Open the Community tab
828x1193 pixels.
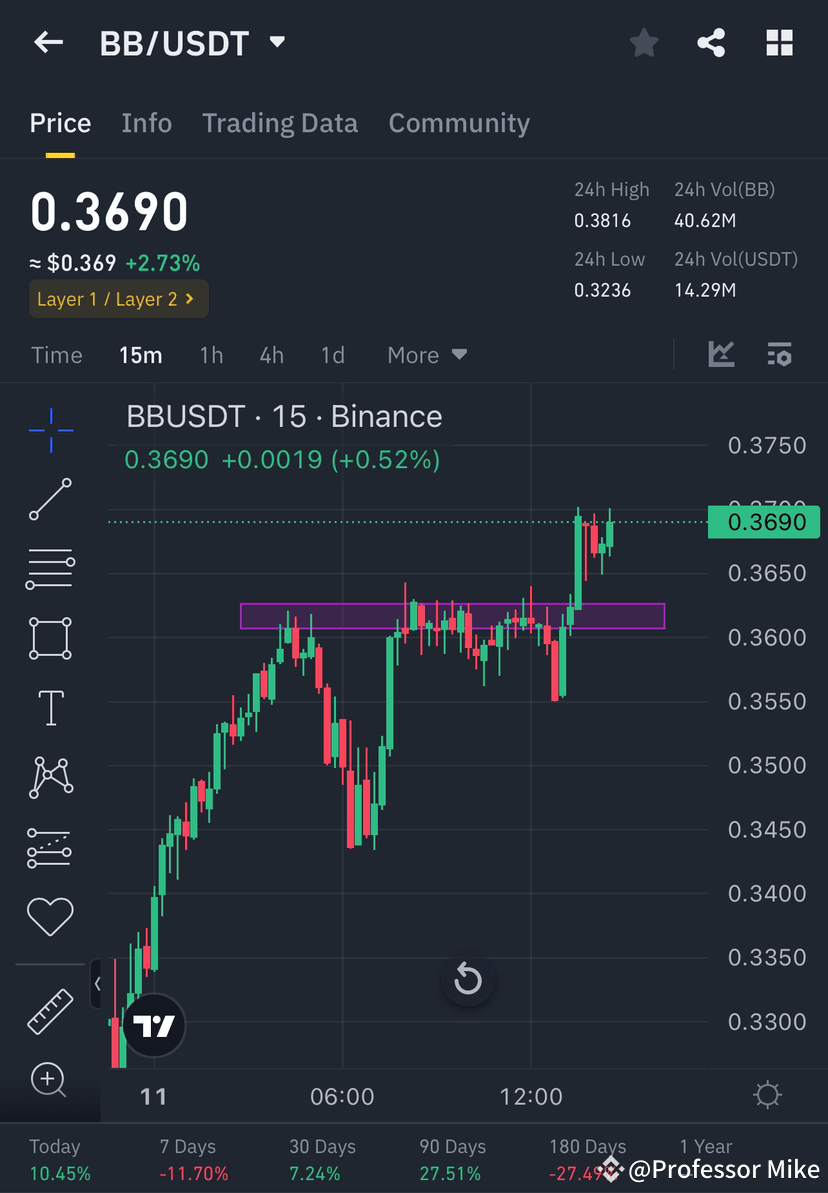click(x=459, y=122)
